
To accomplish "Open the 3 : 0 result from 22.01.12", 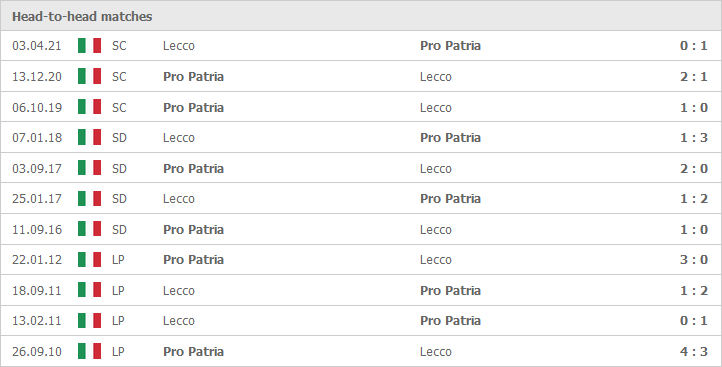I will tap(693, 260).
